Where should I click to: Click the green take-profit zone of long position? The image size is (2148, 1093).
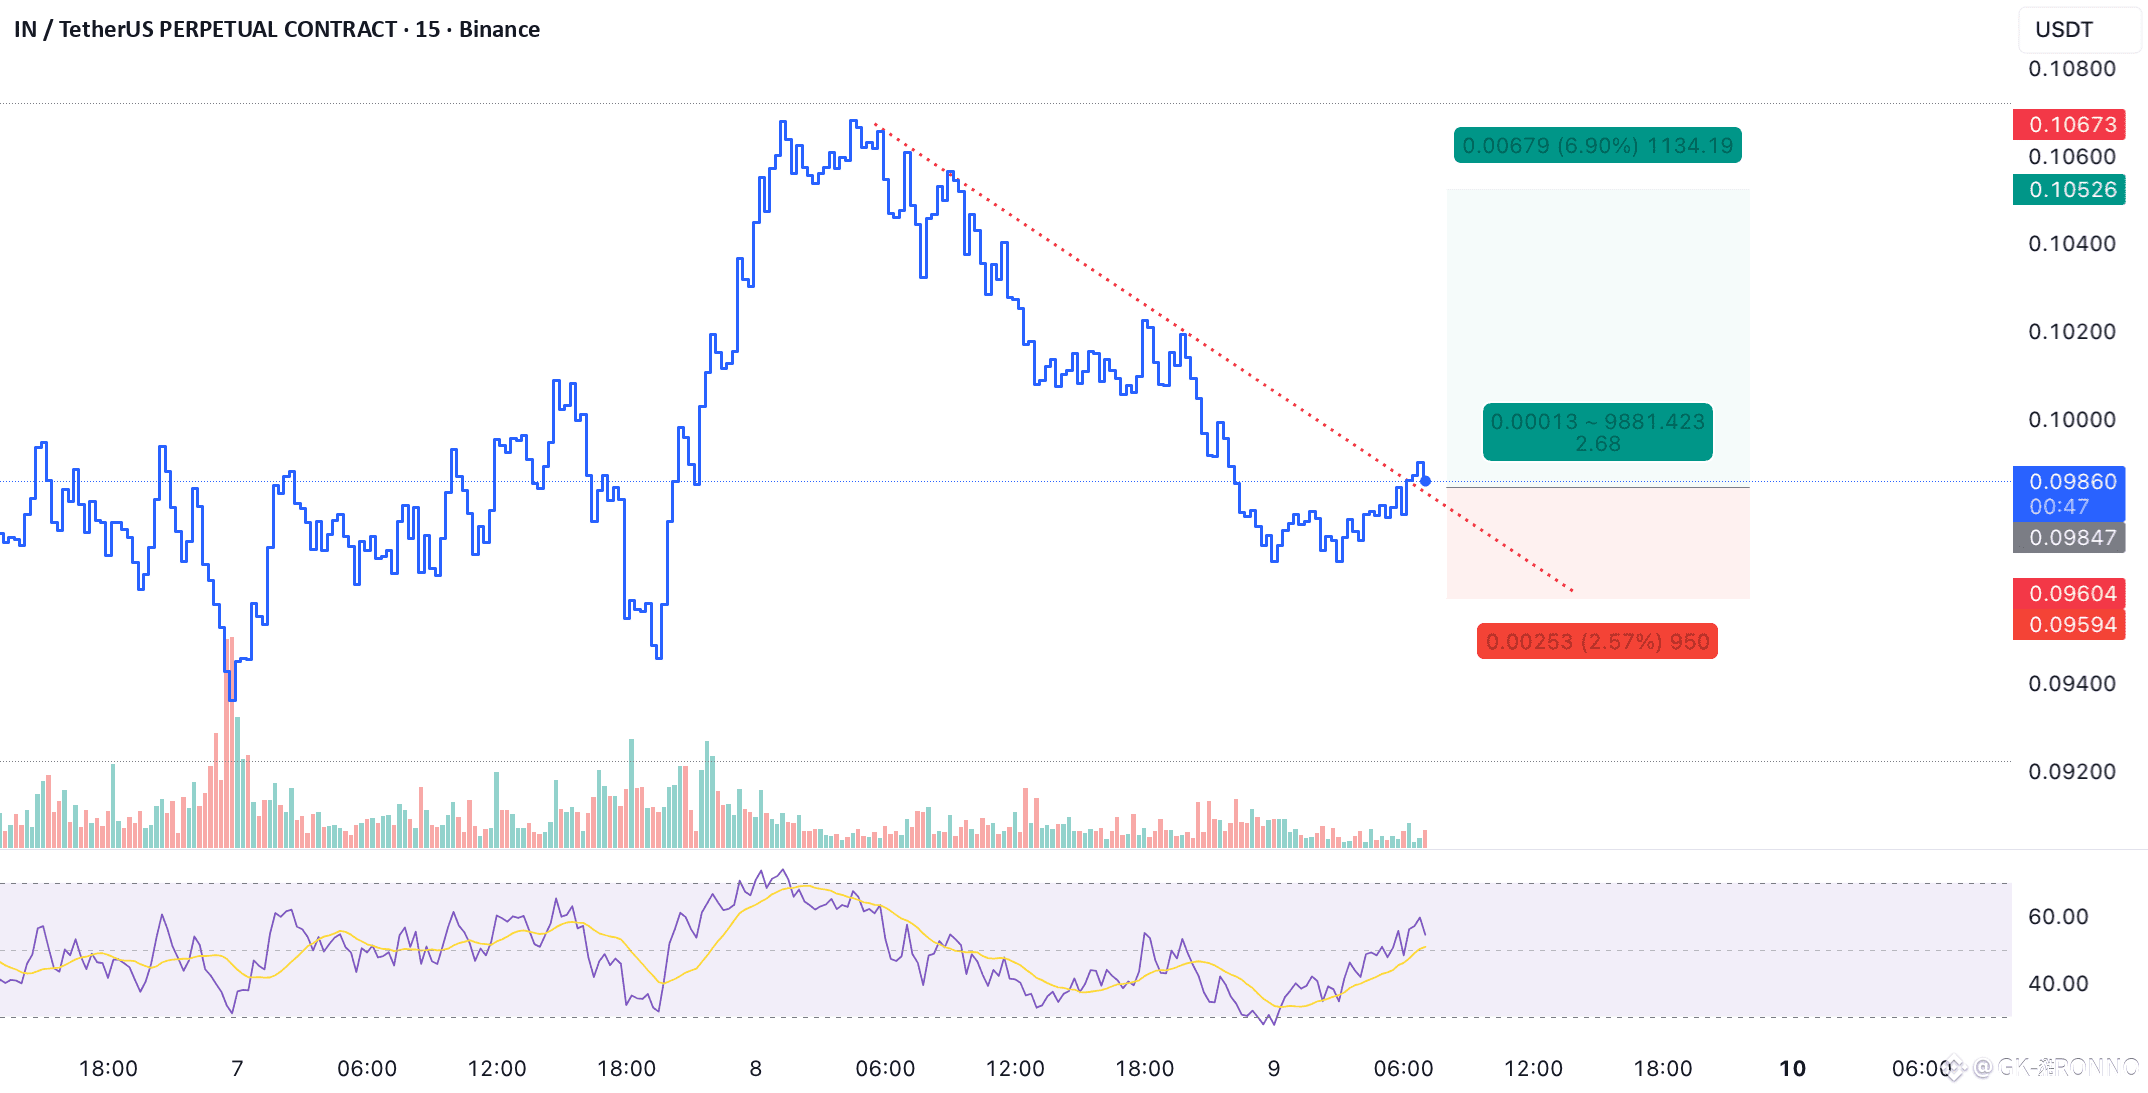tap(1597, 300)
